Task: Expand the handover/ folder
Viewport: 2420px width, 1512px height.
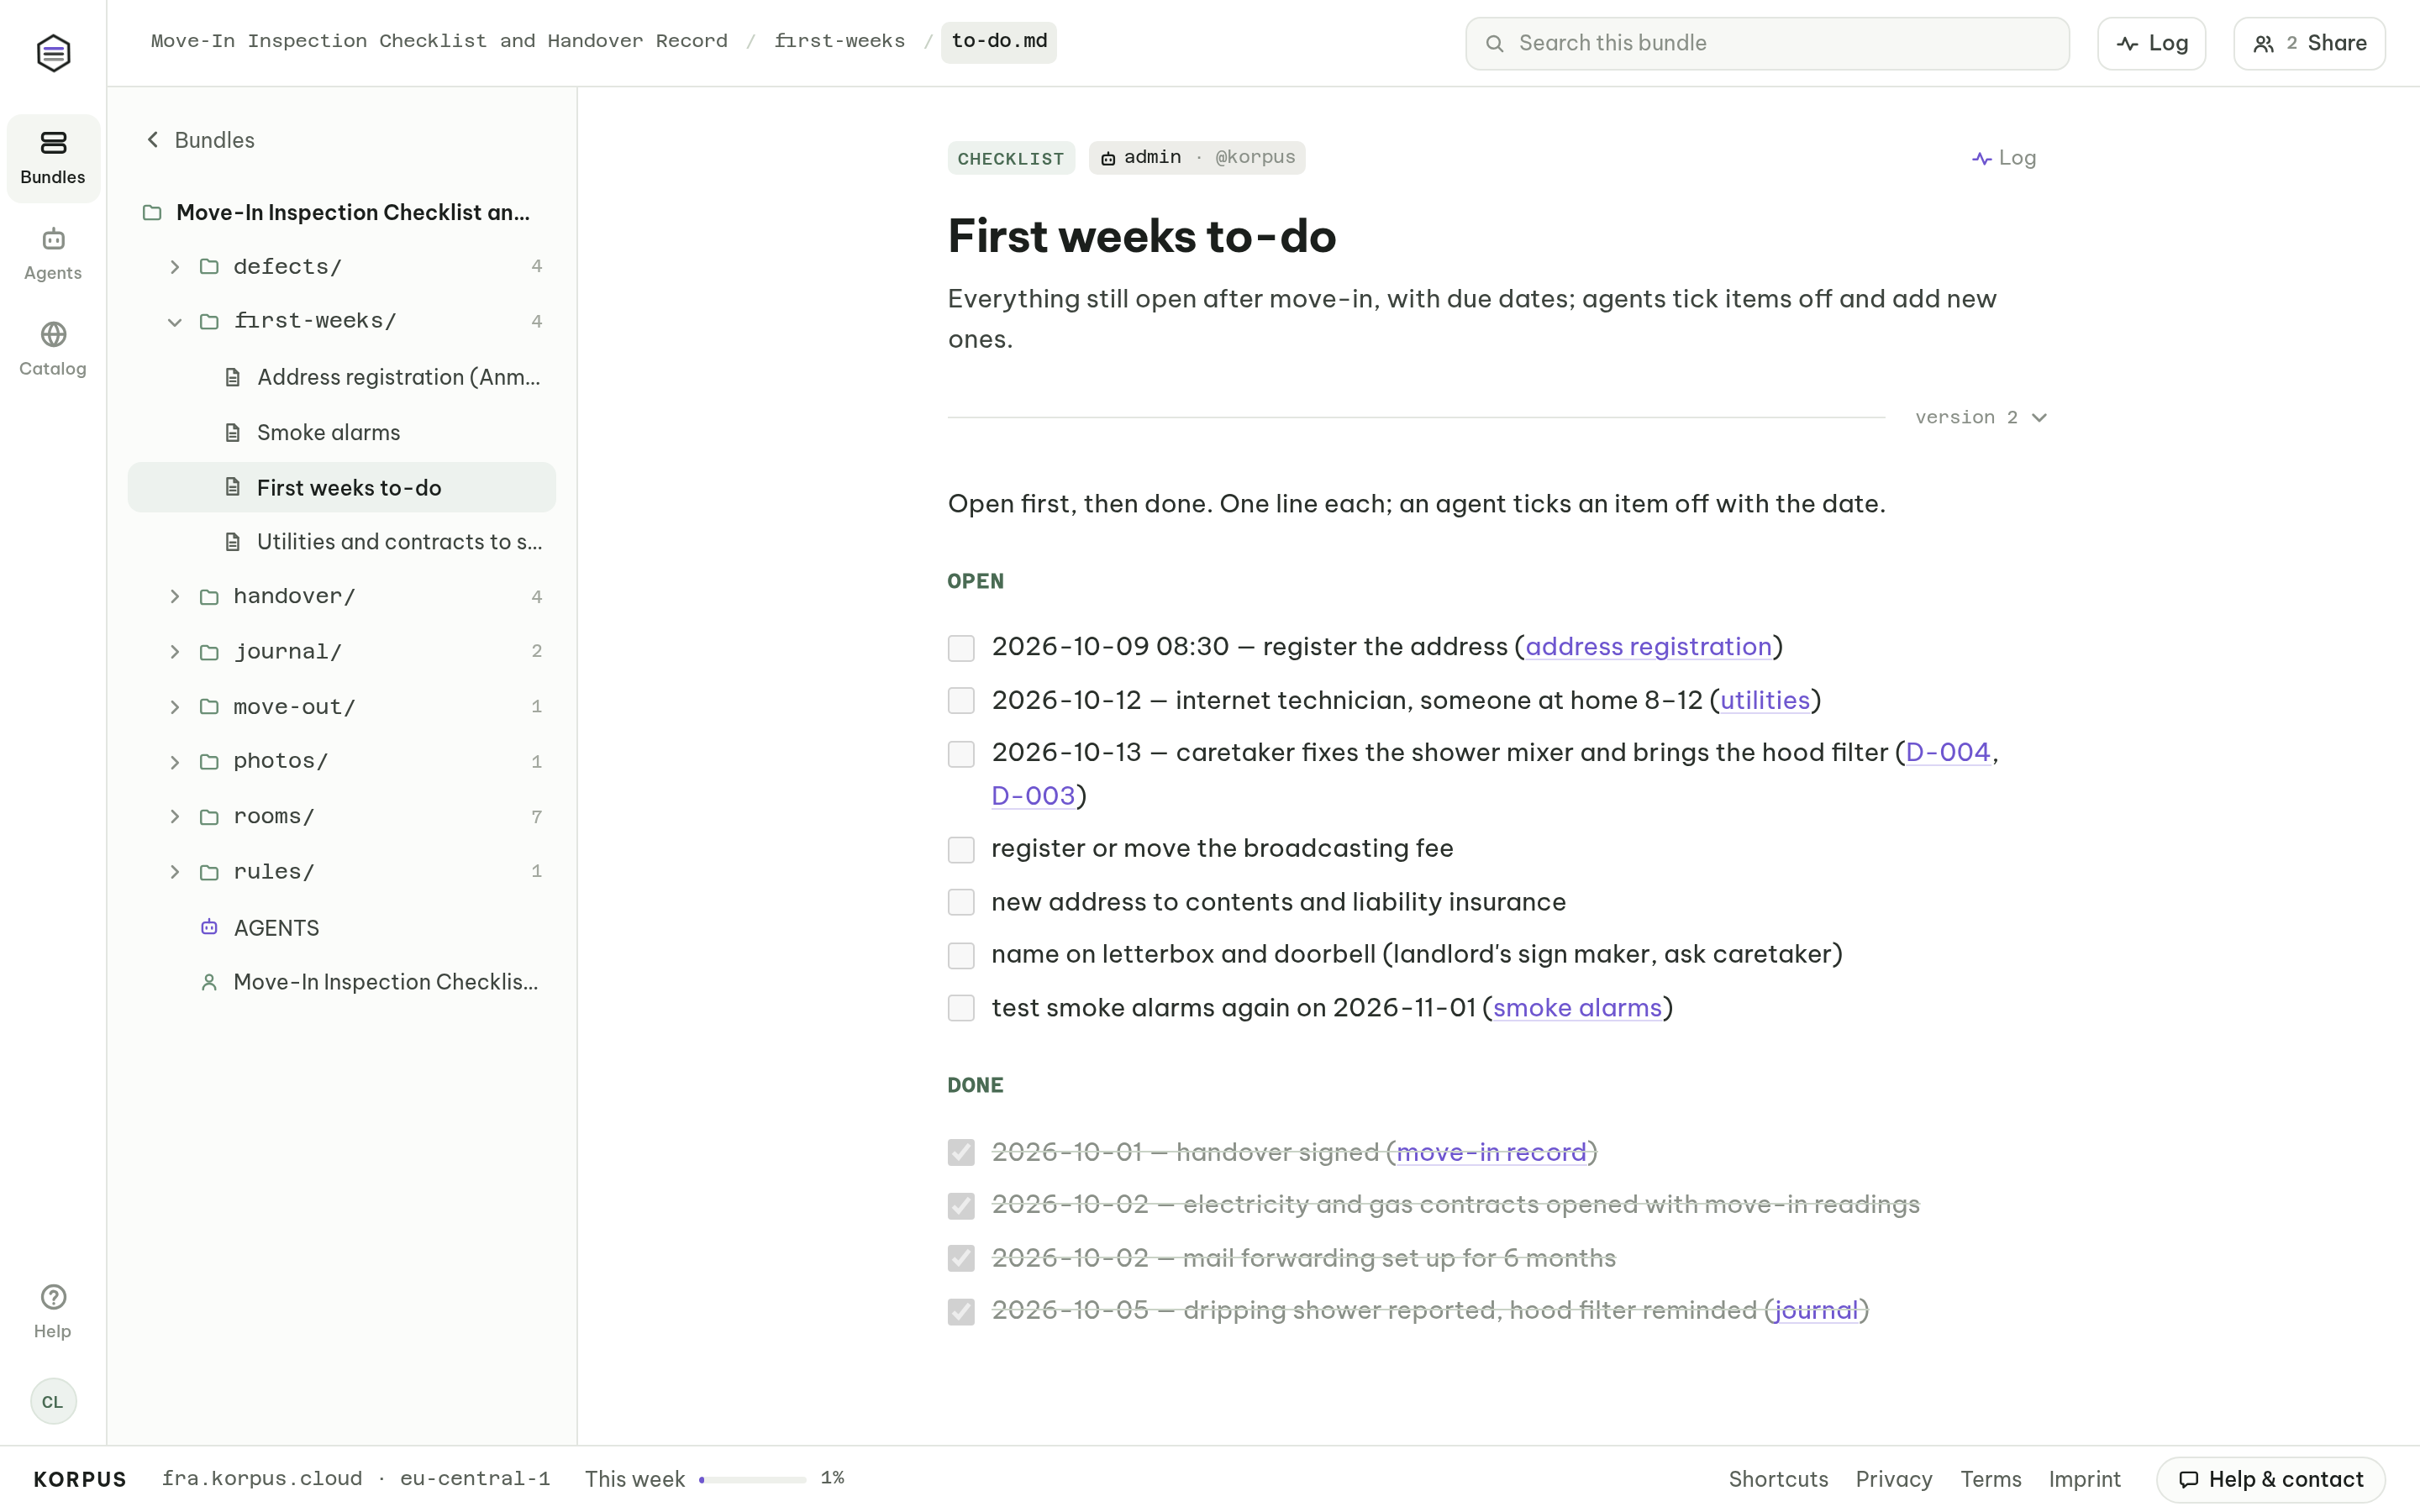Action: point(174,596)
